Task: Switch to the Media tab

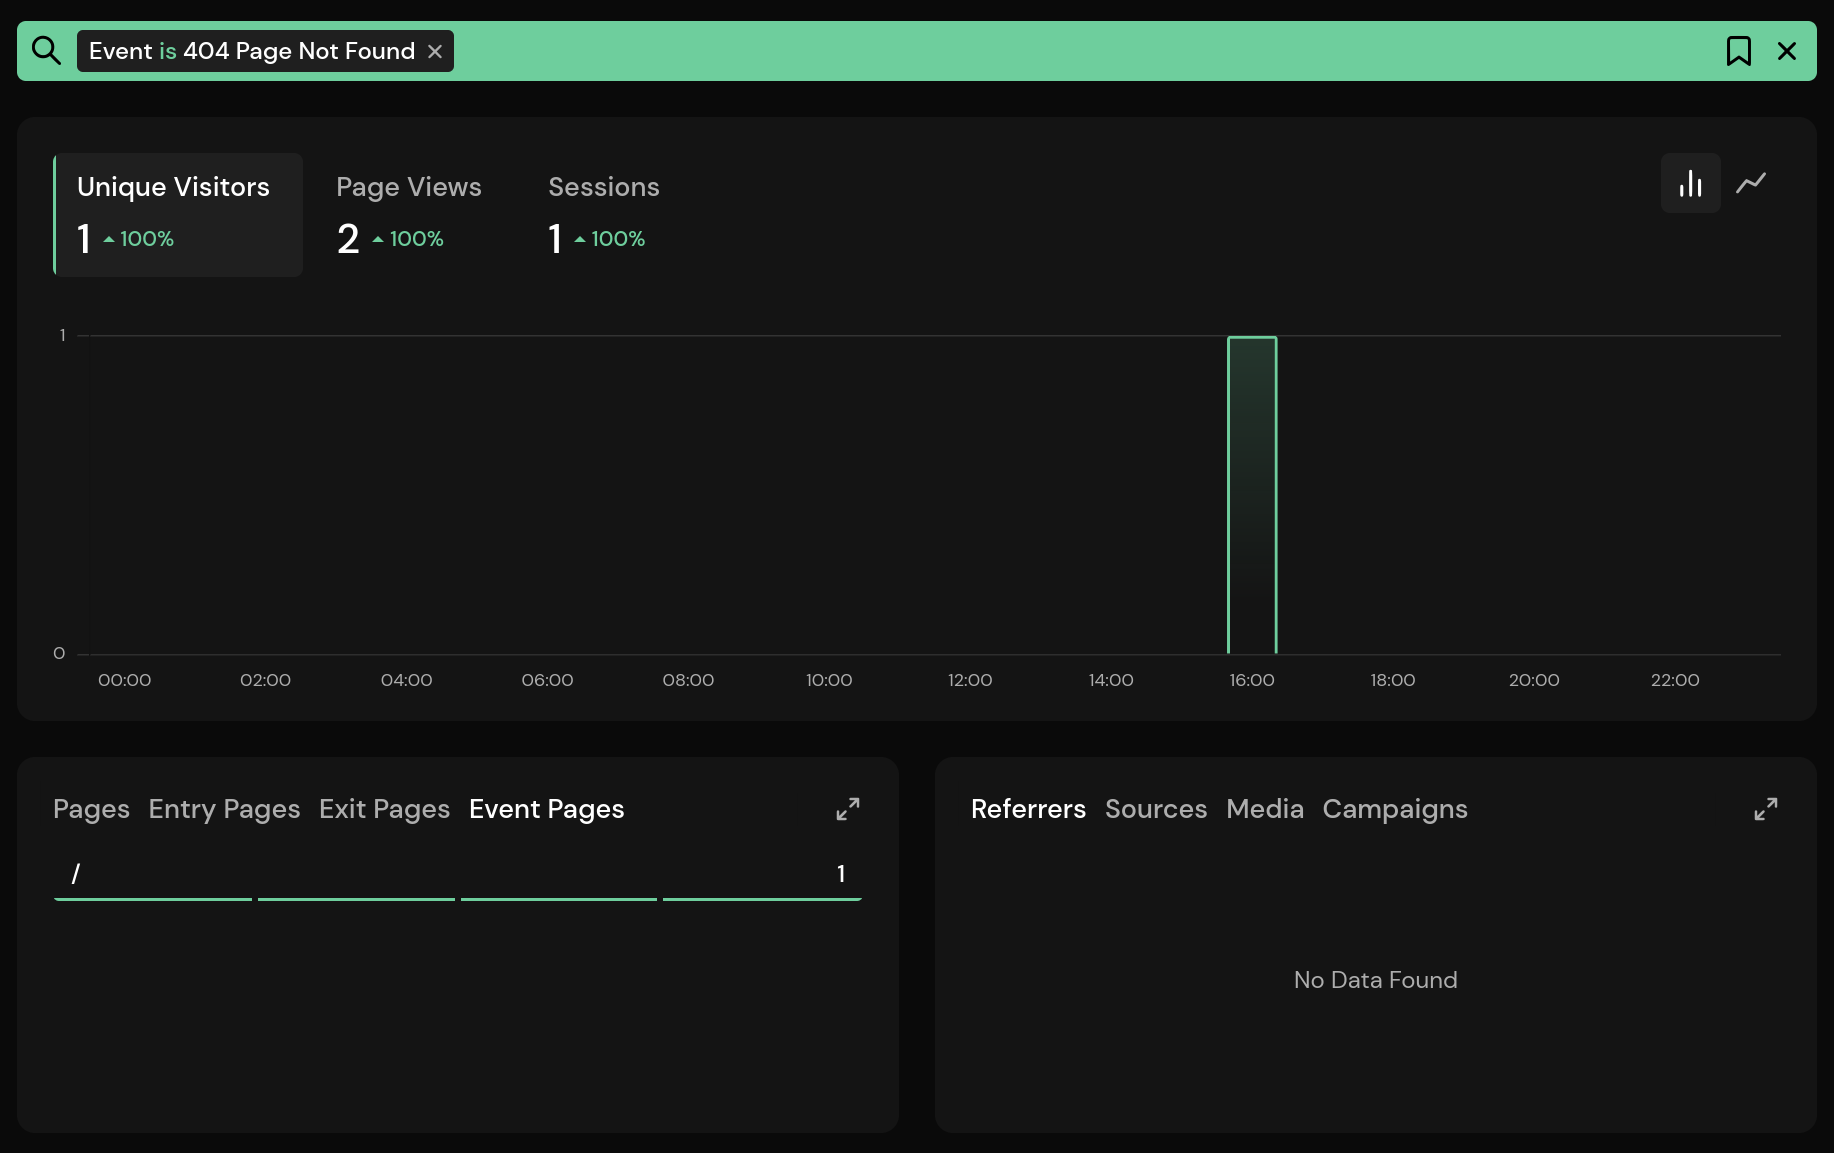Action: [1264, 809]
